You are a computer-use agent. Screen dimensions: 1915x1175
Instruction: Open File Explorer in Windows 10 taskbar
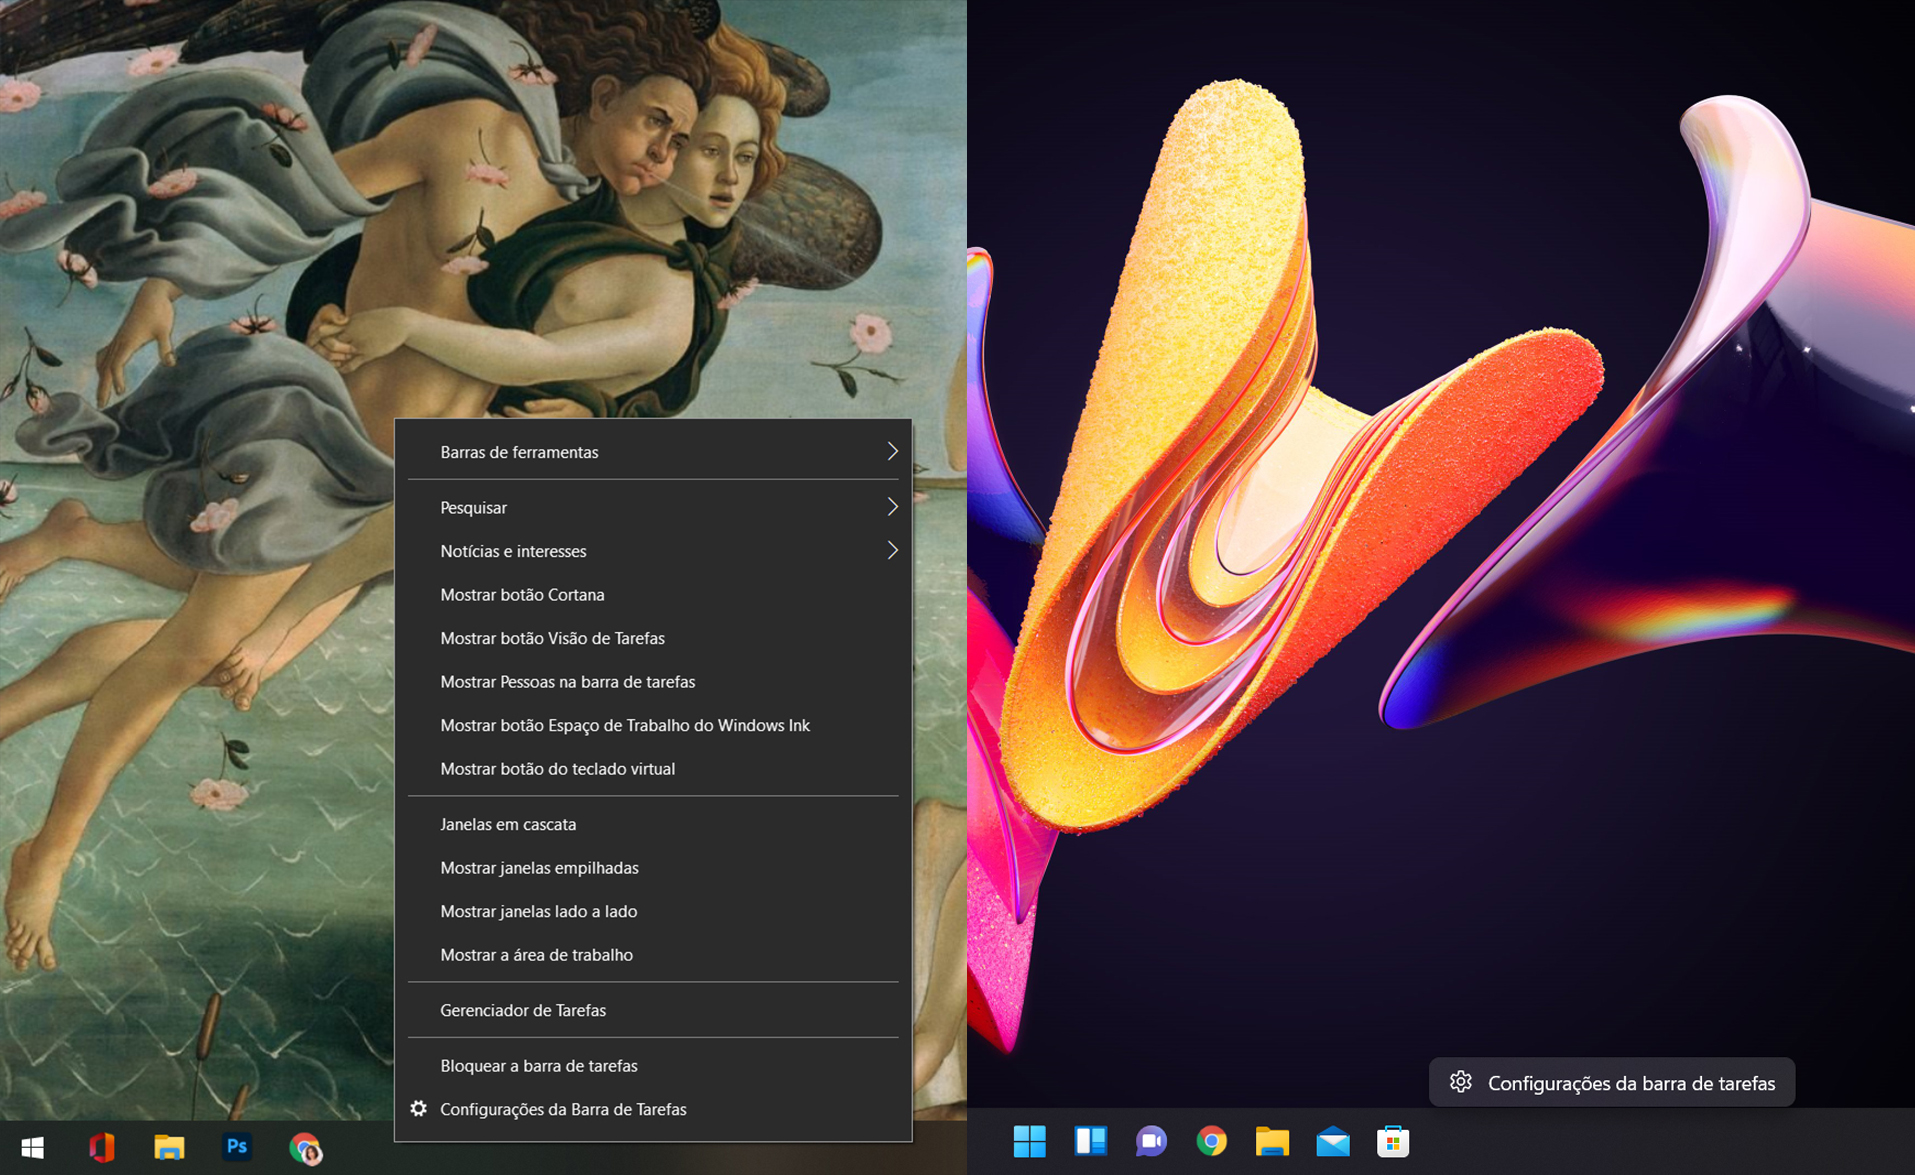pyautogui.click(x=169, y=1147)
